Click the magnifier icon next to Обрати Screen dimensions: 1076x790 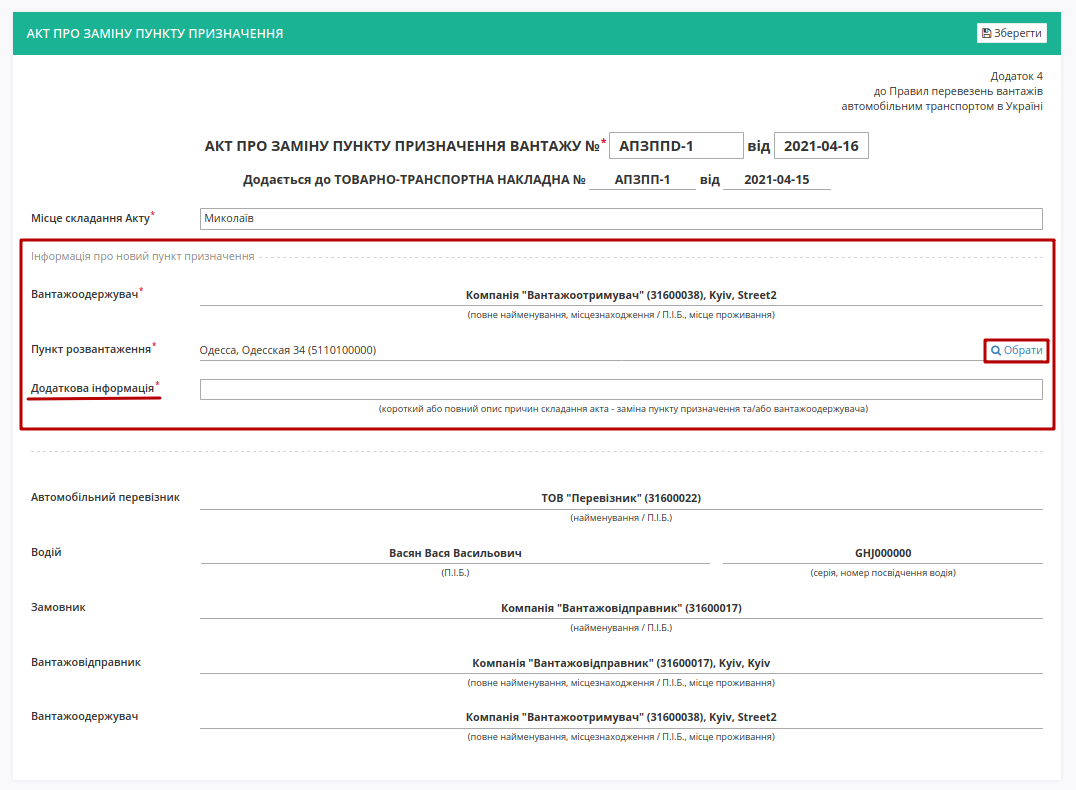[996, 351]
